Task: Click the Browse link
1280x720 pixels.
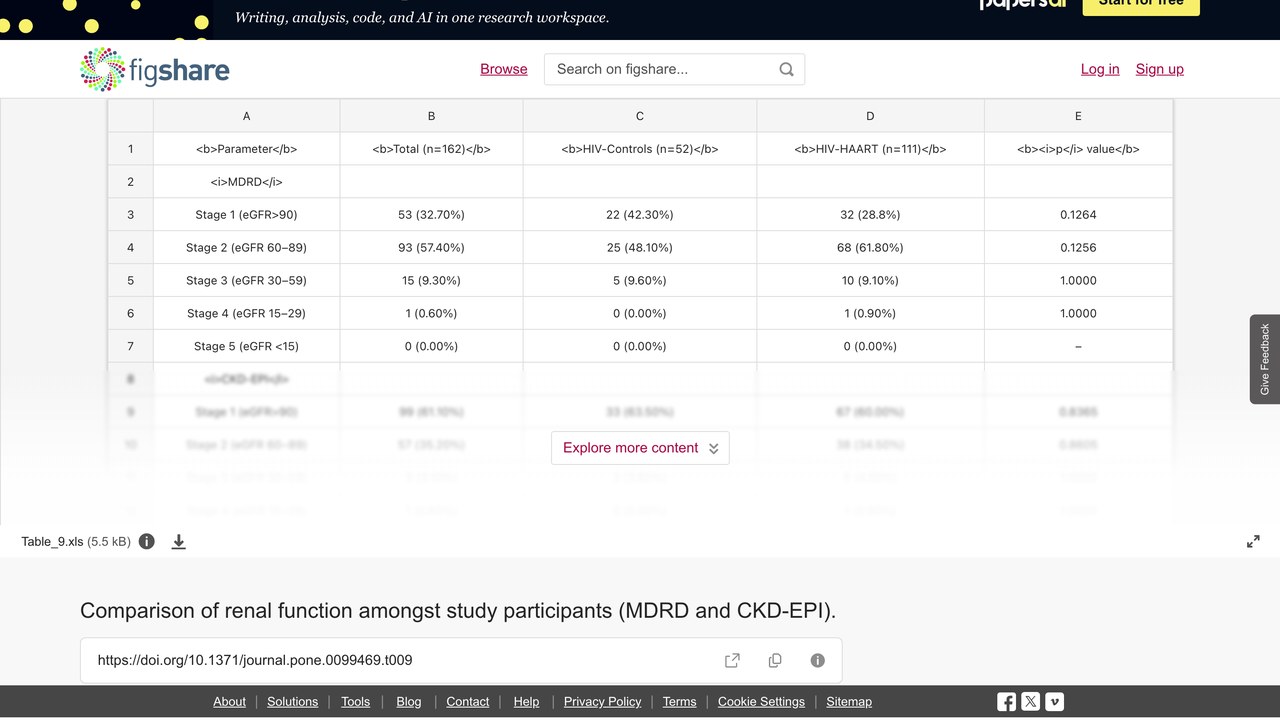Action: click(x=503, y=69)
